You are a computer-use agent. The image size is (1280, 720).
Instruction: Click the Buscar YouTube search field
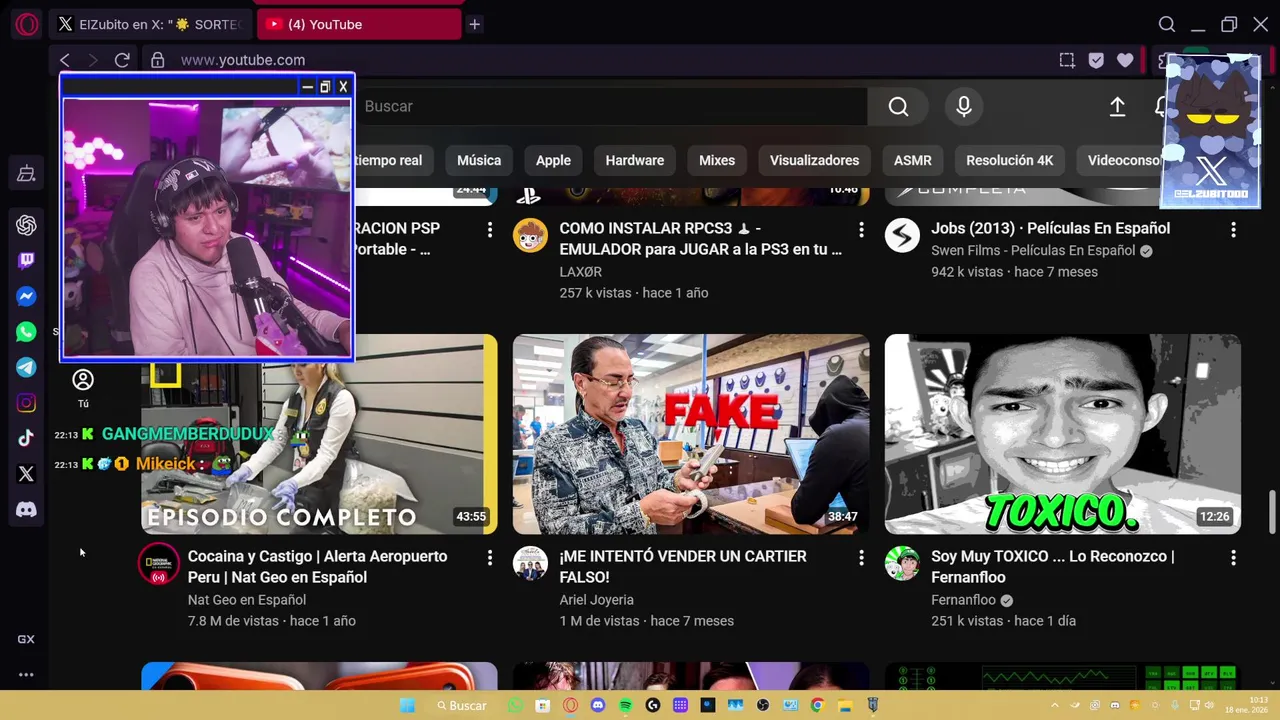[x=610, y=107]
